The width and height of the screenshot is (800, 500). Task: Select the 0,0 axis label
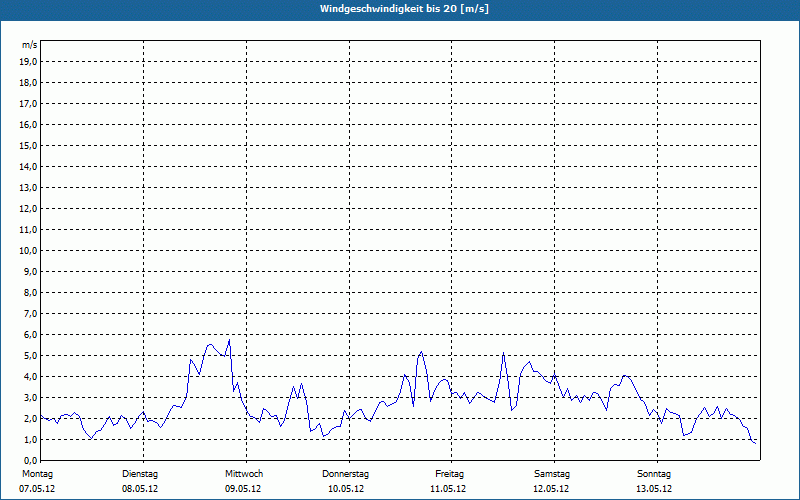coord(31,461)
